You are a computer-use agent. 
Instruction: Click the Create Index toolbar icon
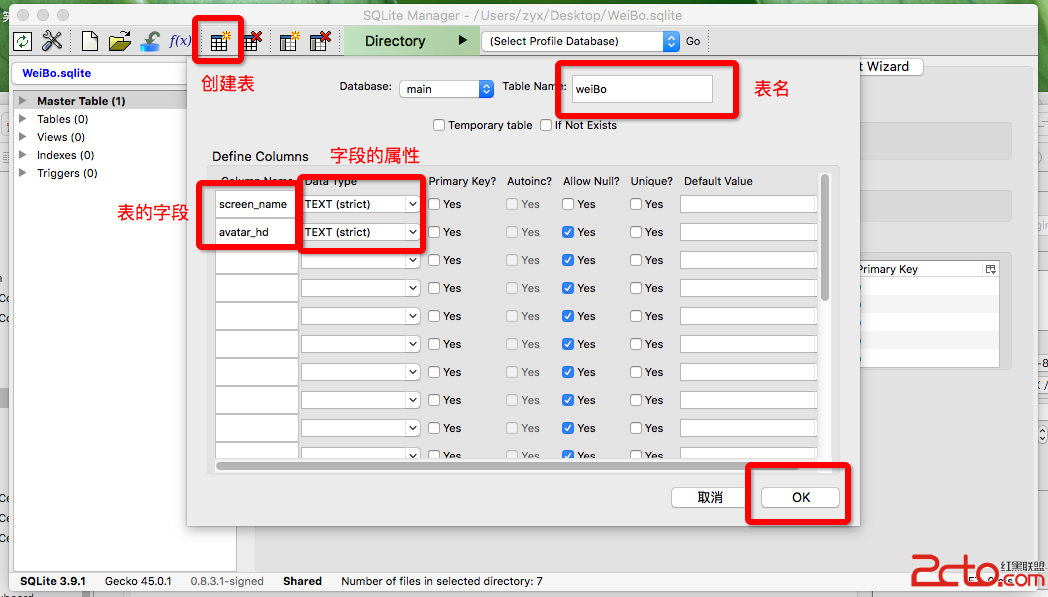289,41
